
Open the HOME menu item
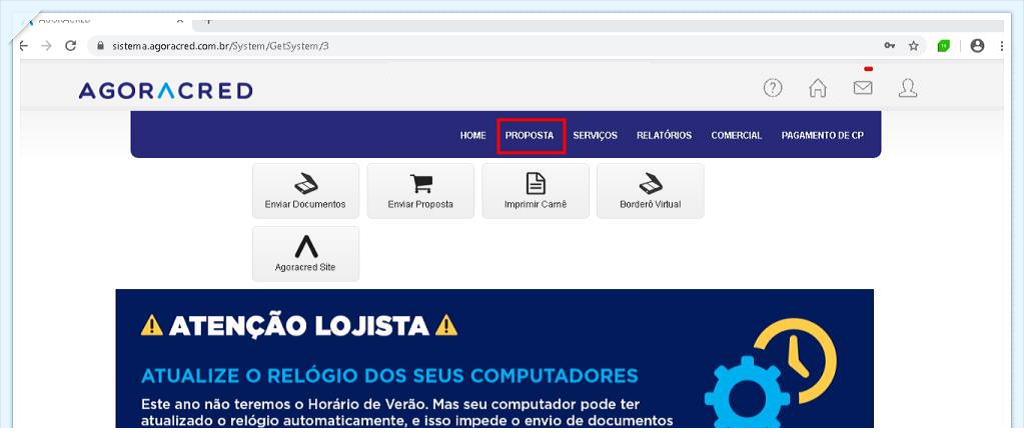coord(473,135)
